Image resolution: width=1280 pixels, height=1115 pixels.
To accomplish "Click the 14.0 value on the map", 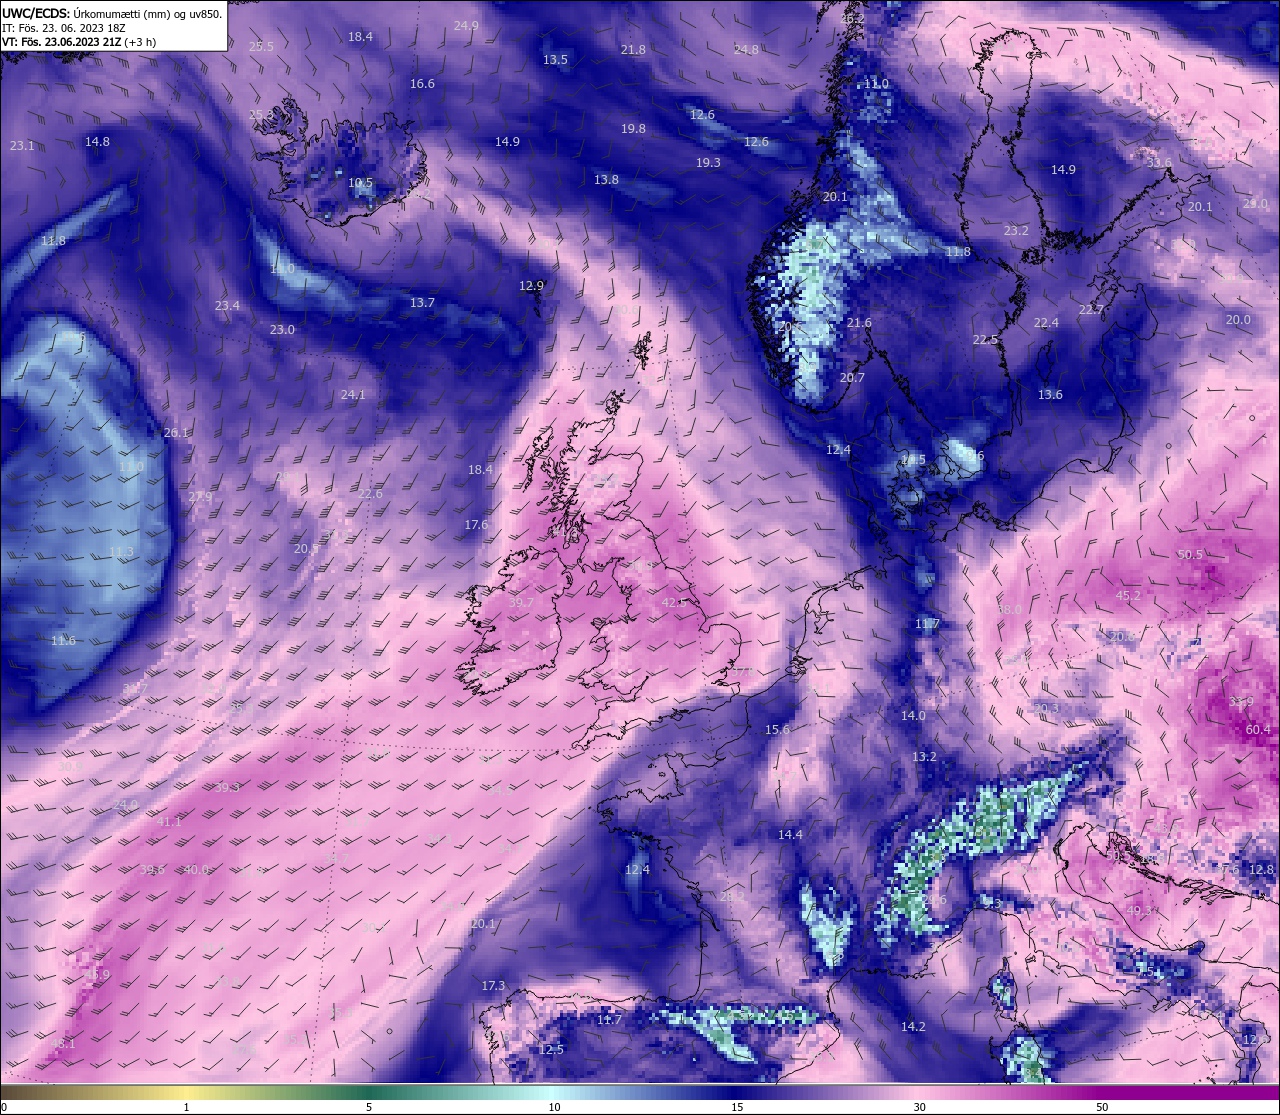I will point(913,716).
